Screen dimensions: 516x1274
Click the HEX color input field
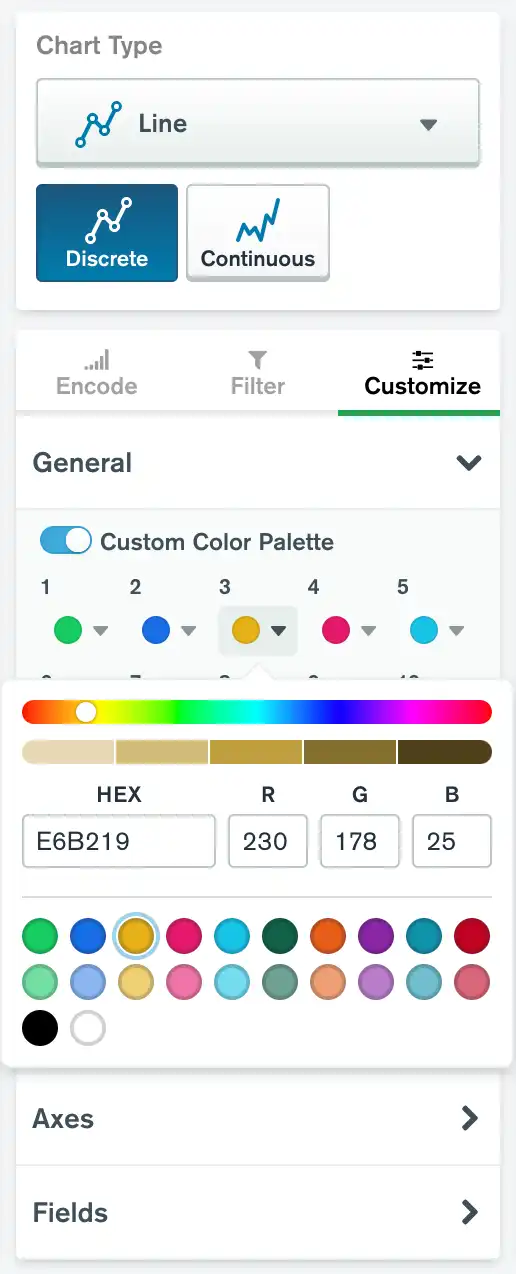pos(119,841)
